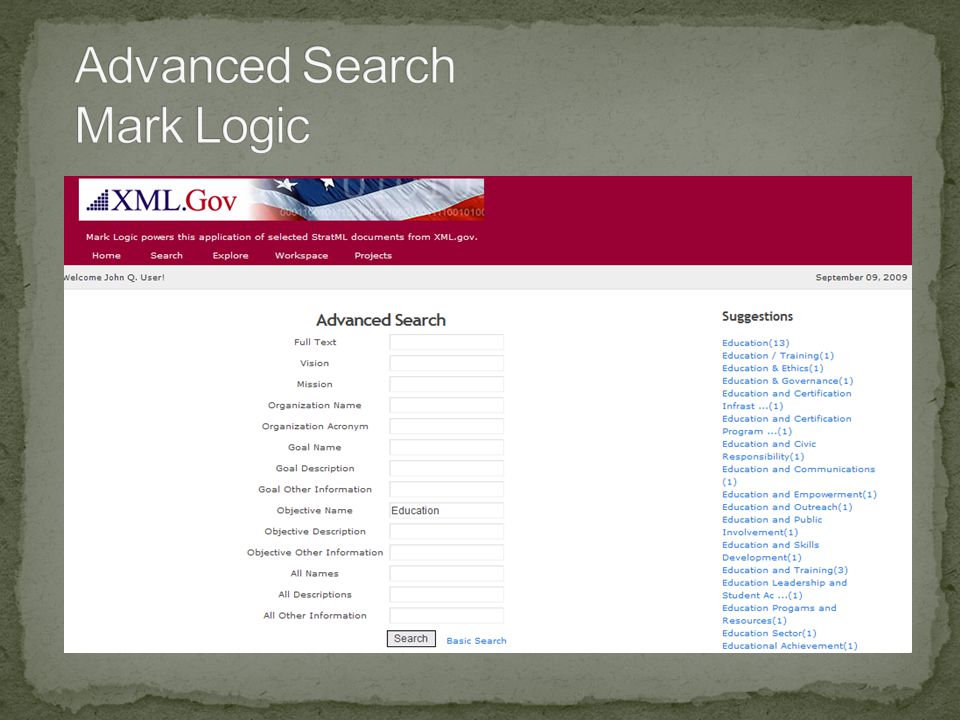The image size is (960, 720).
Task: Open the Projects menu item
Action: [373, 255]
